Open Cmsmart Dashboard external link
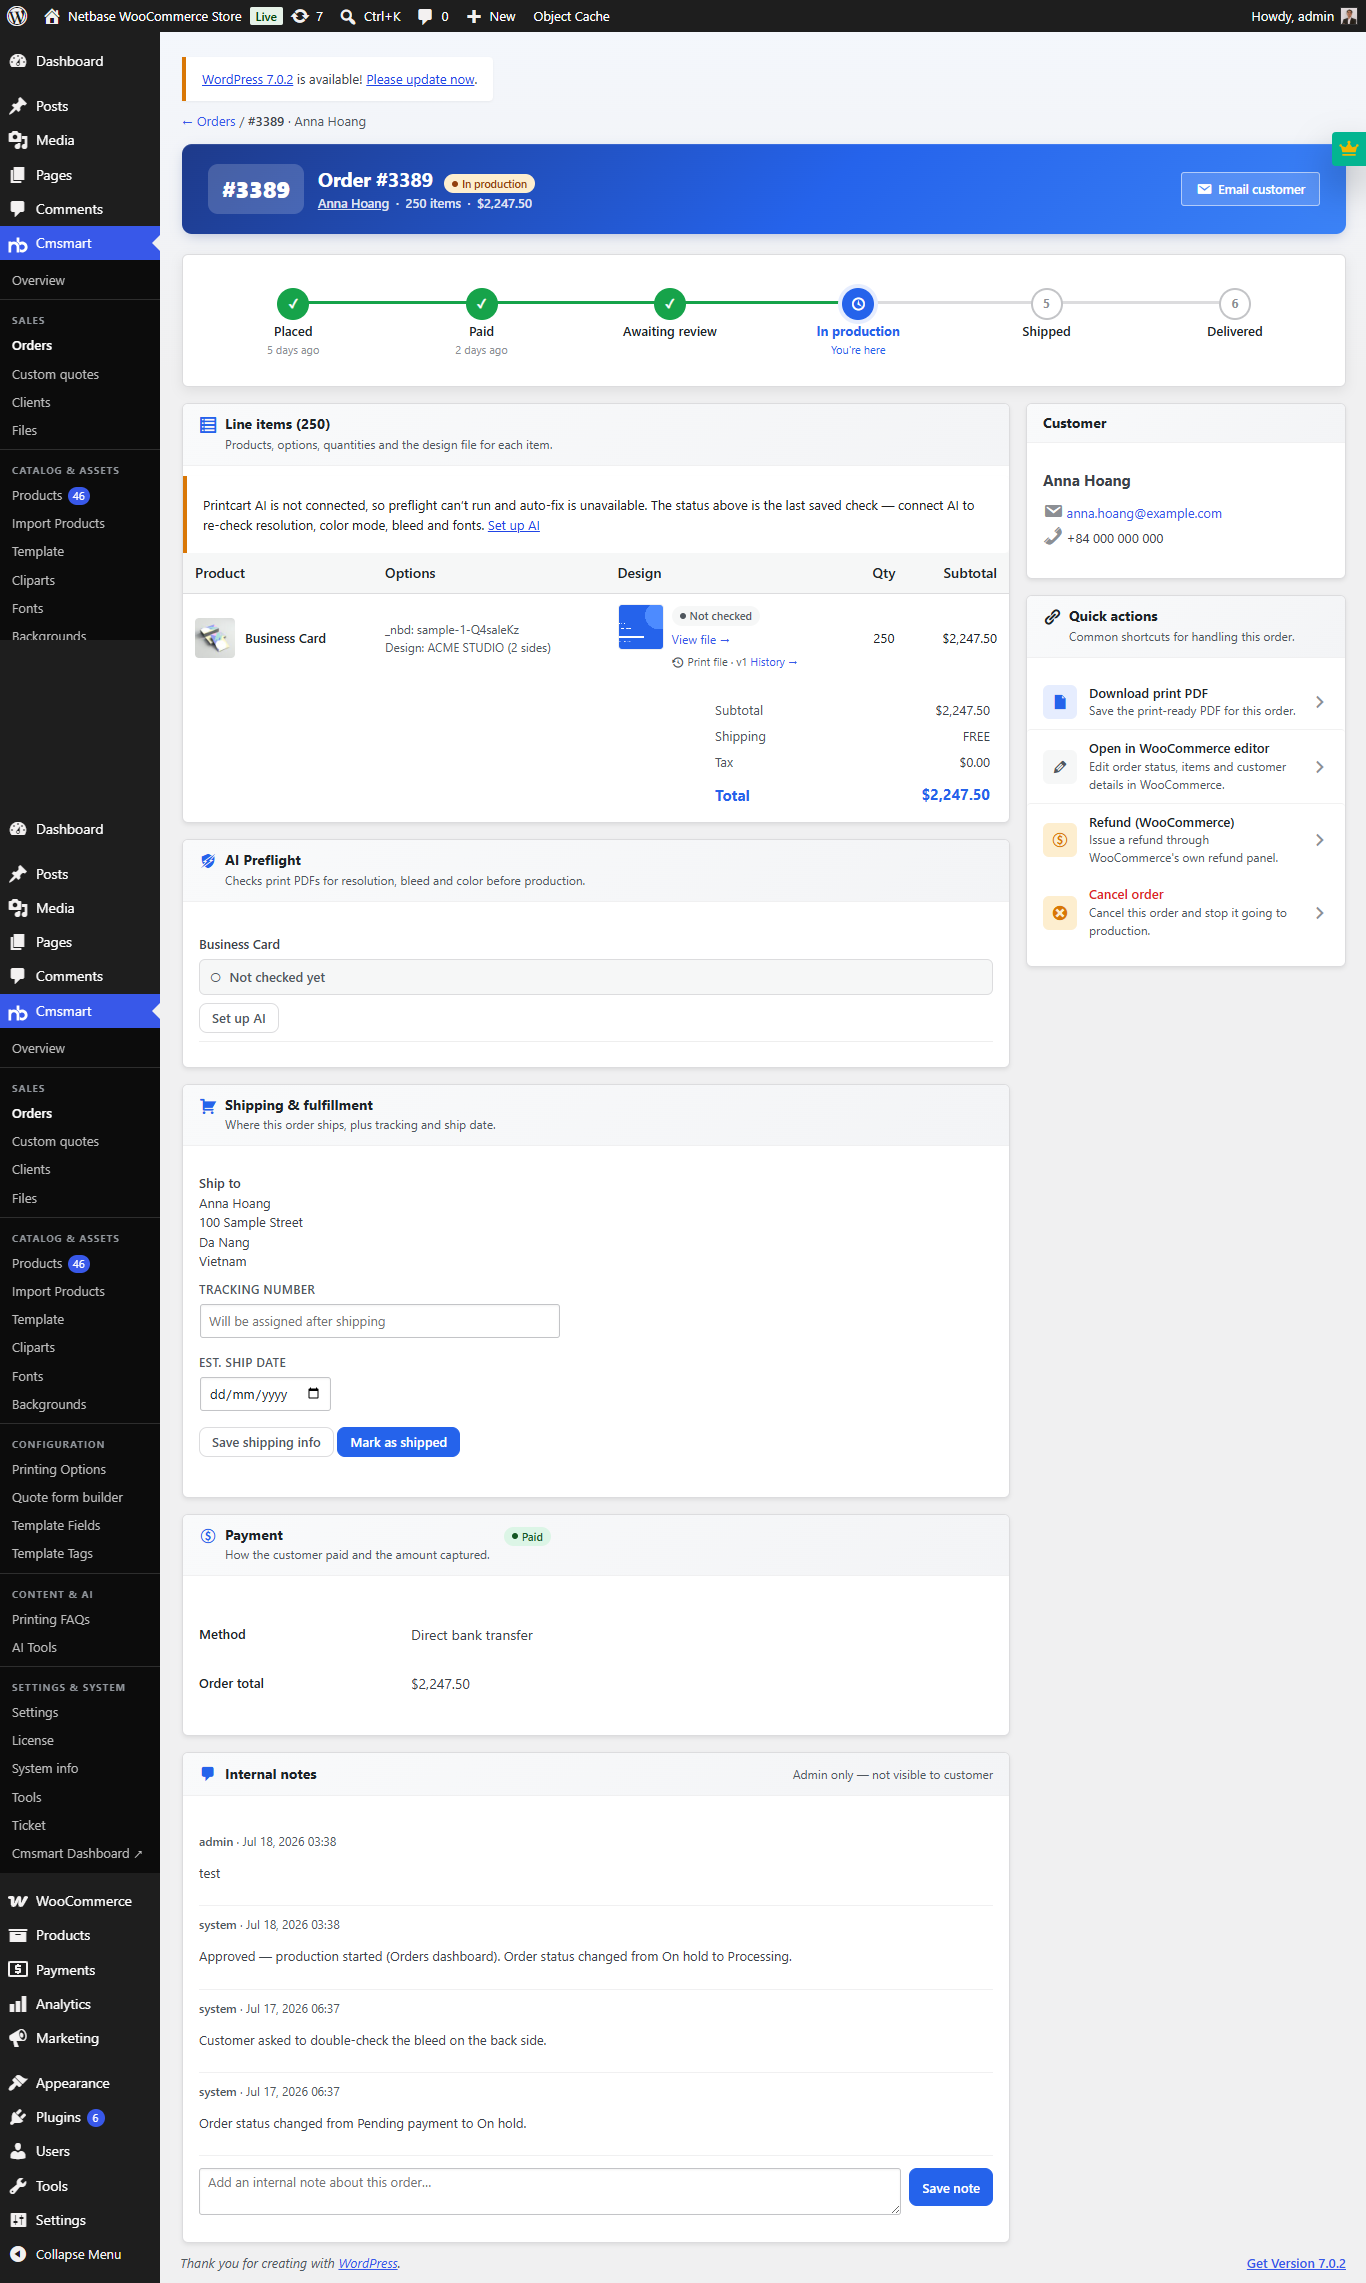 (77, 1853)
